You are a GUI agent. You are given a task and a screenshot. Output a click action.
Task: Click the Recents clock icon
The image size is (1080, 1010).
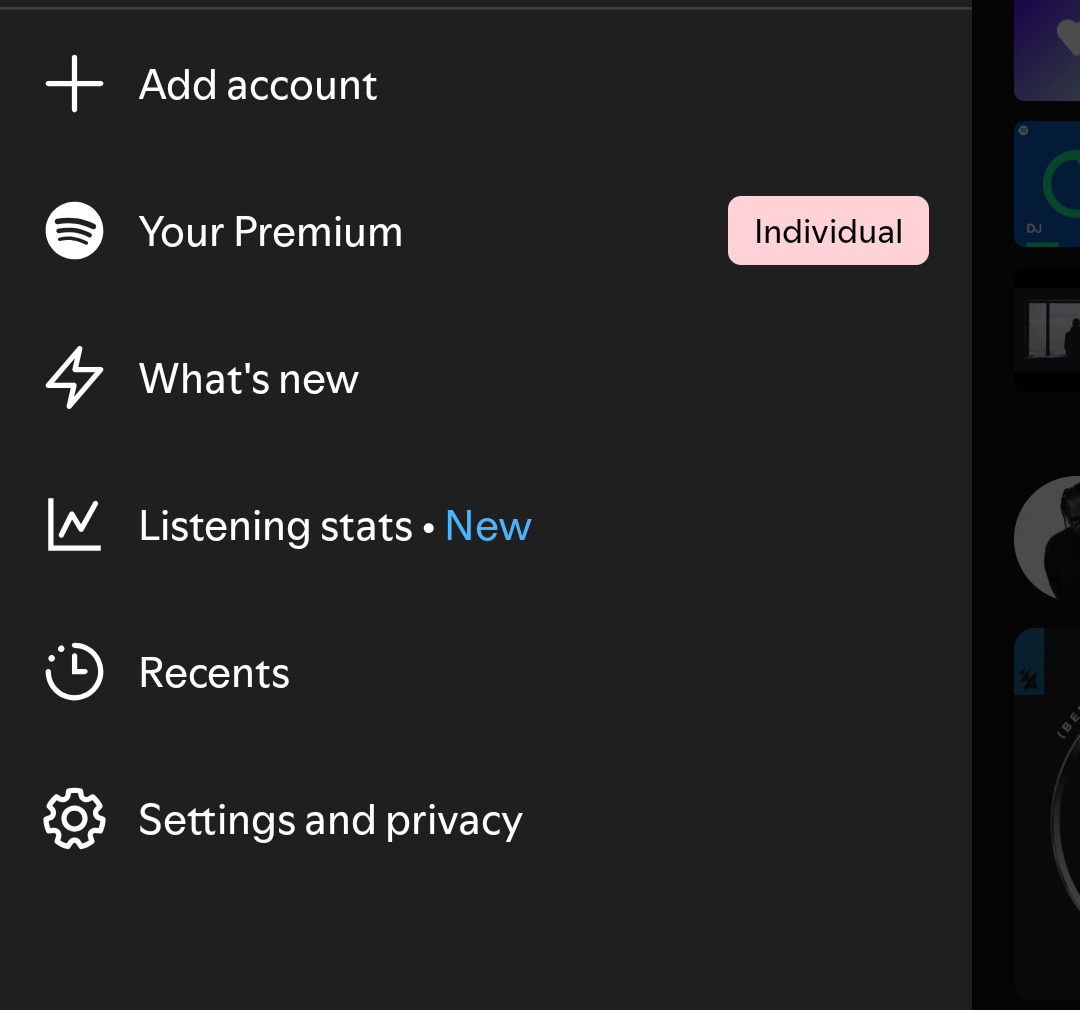pos(74,673)
